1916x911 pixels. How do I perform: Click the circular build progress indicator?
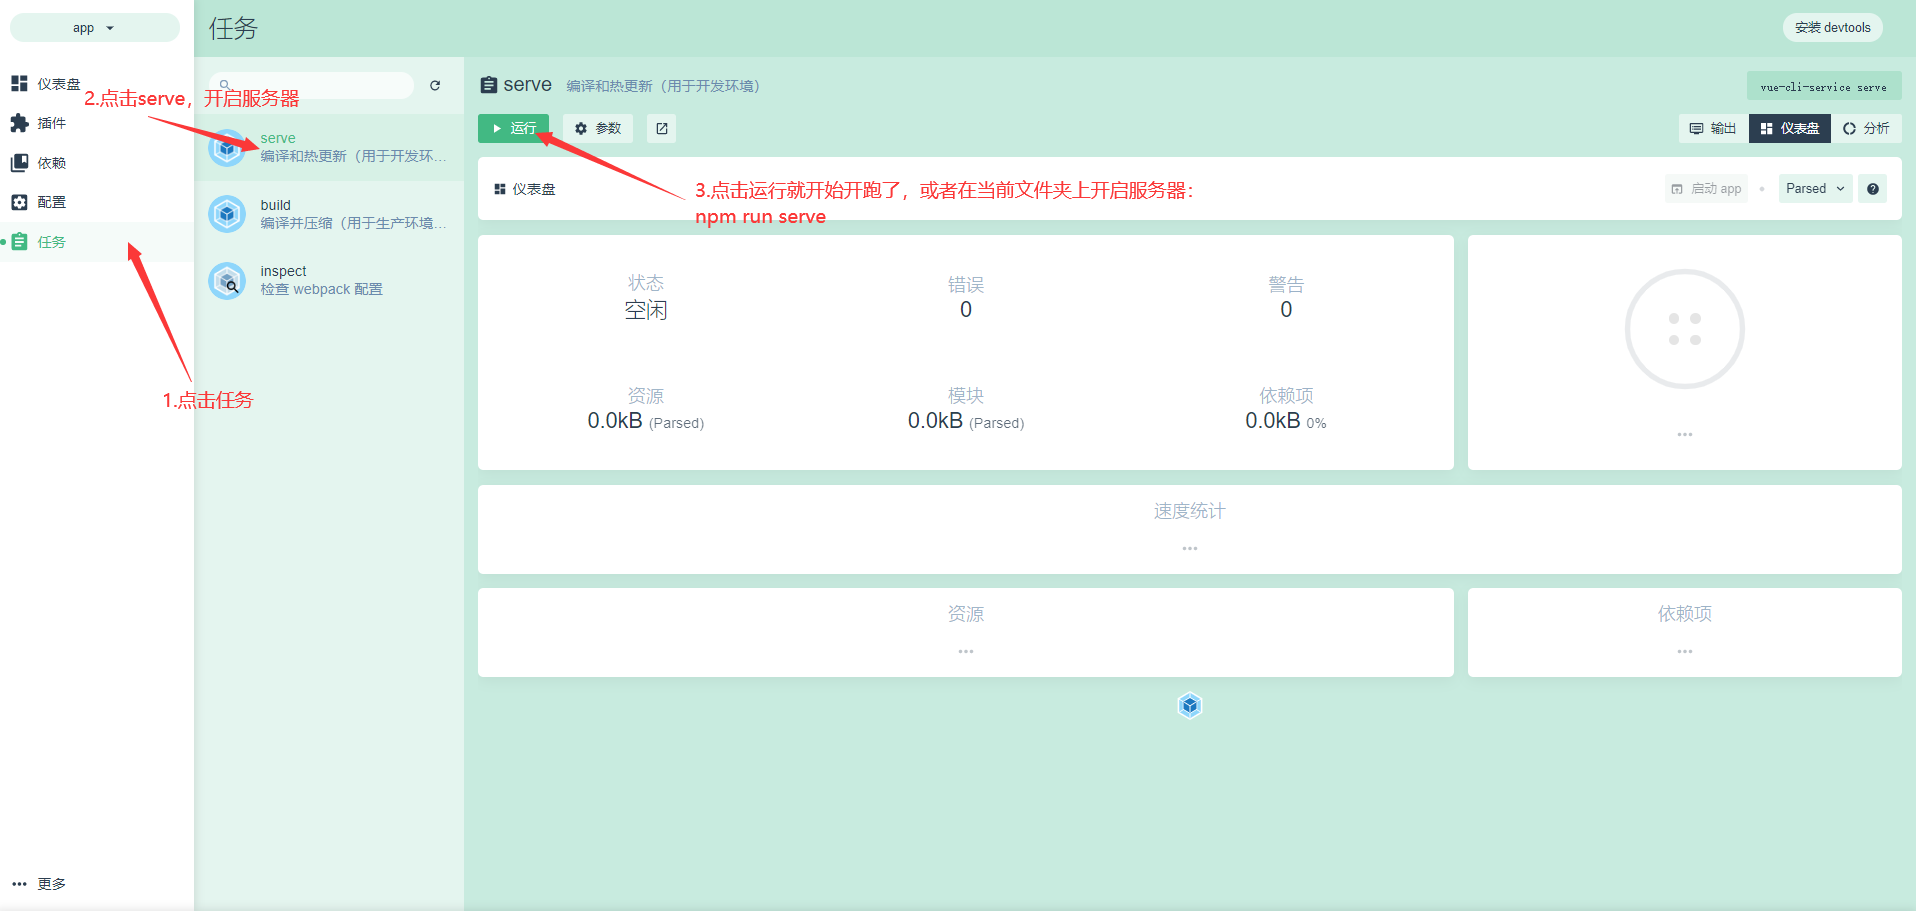click(1685, 329)
